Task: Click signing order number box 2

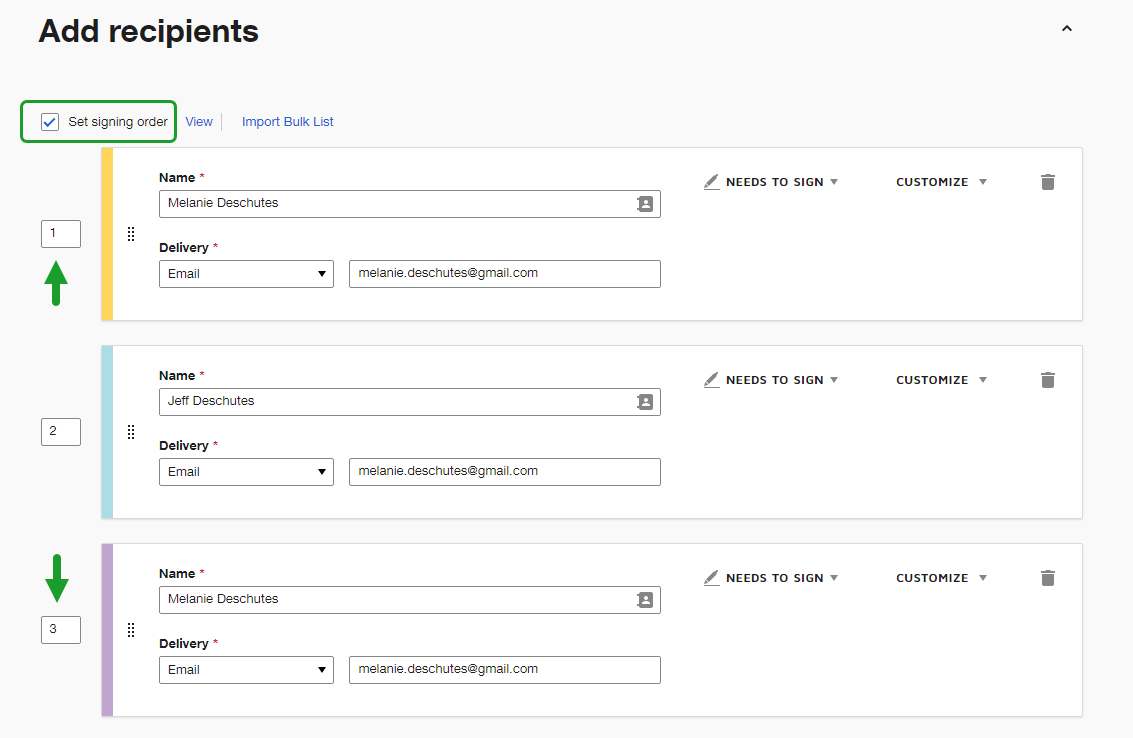Action: coord(60,432)
